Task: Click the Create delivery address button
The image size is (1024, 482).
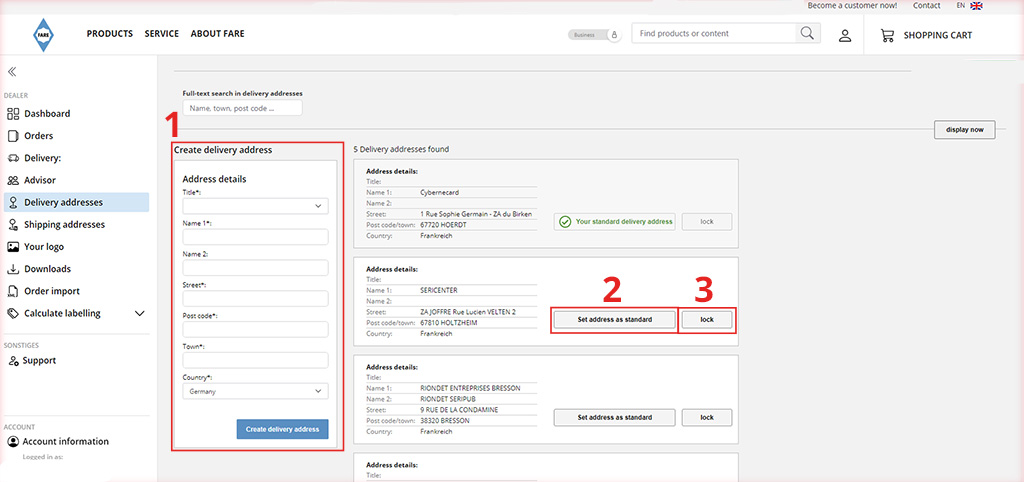Action: coord(282,429)
